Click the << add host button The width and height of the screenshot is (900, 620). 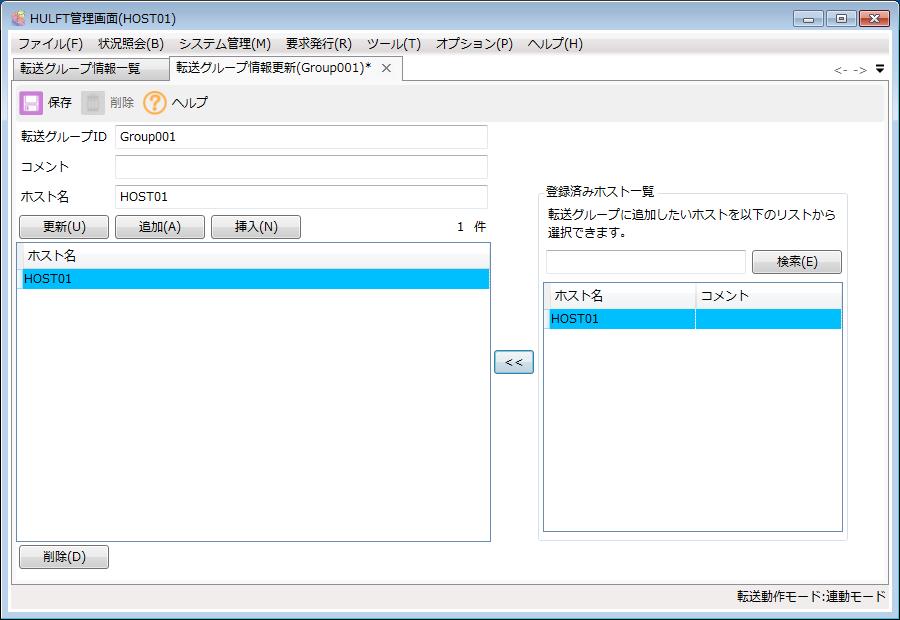click(513, 362)
